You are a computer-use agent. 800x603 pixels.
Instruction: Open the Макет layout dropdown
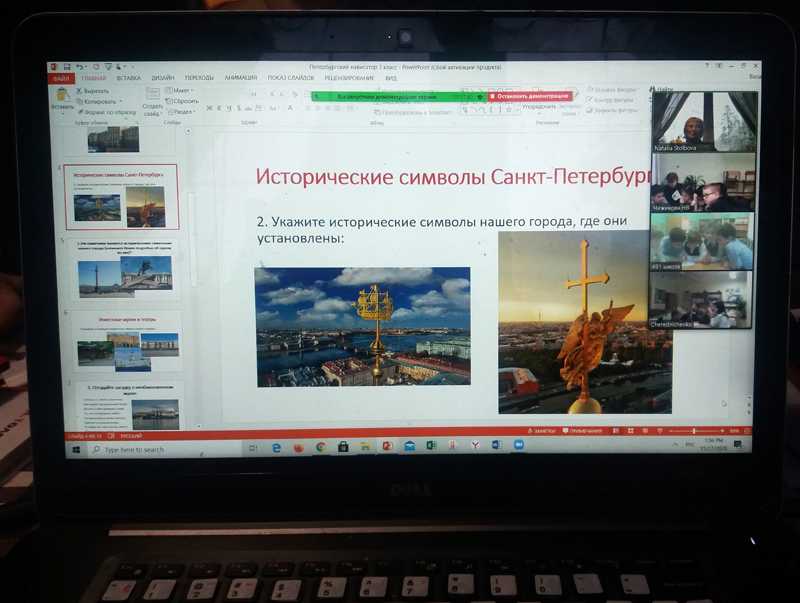(x=179, y=90)
